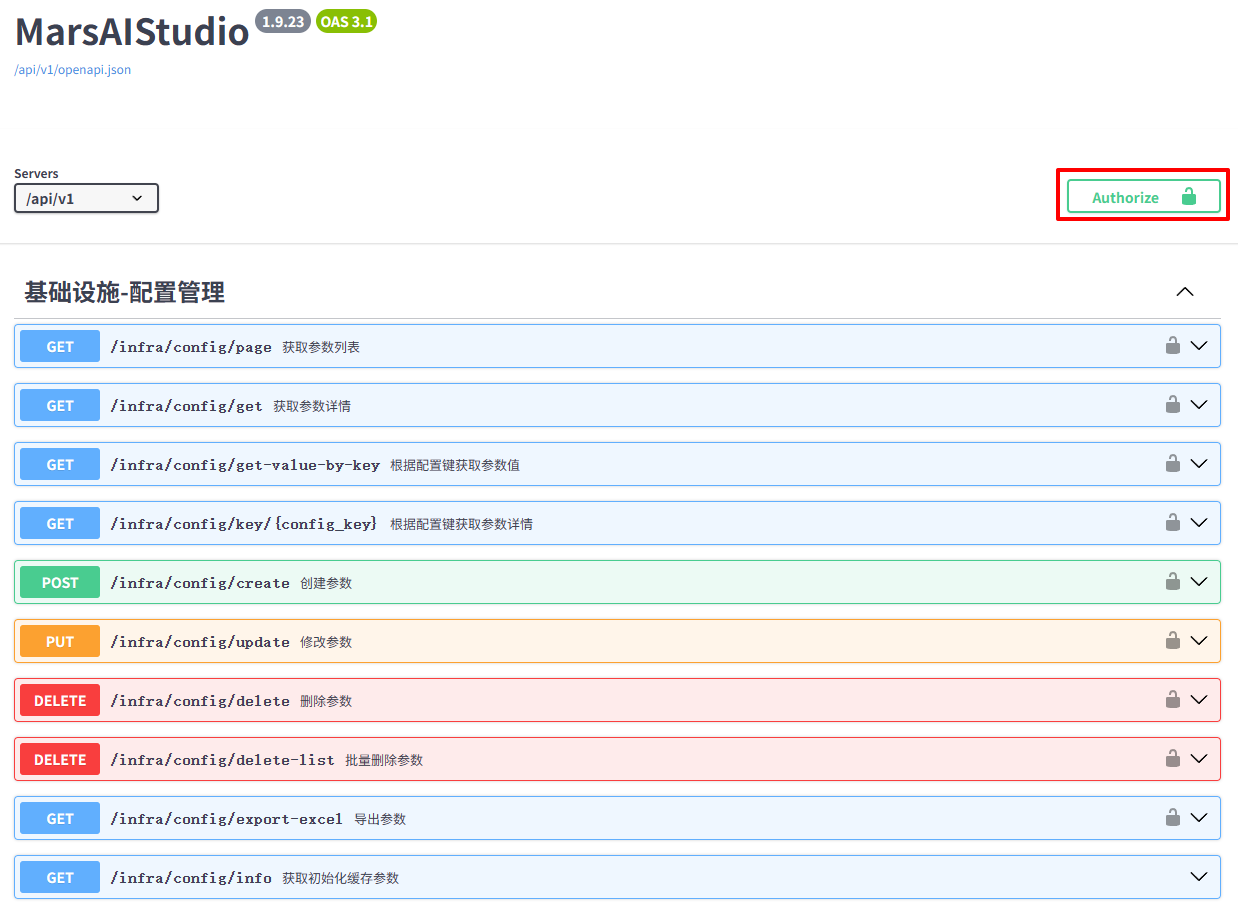Expand the /infra/config/export-excel endpoint chevron

point(1200,818)
